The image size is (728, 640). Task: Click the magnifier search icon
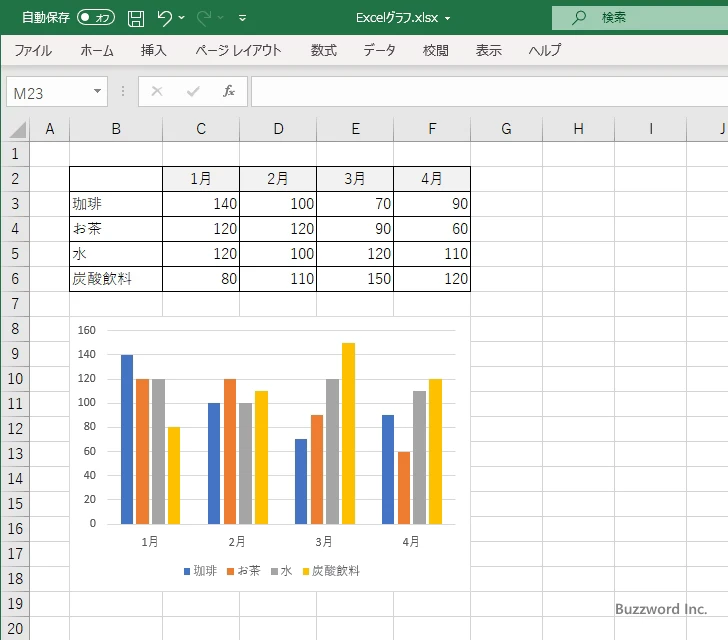[578, 18]
